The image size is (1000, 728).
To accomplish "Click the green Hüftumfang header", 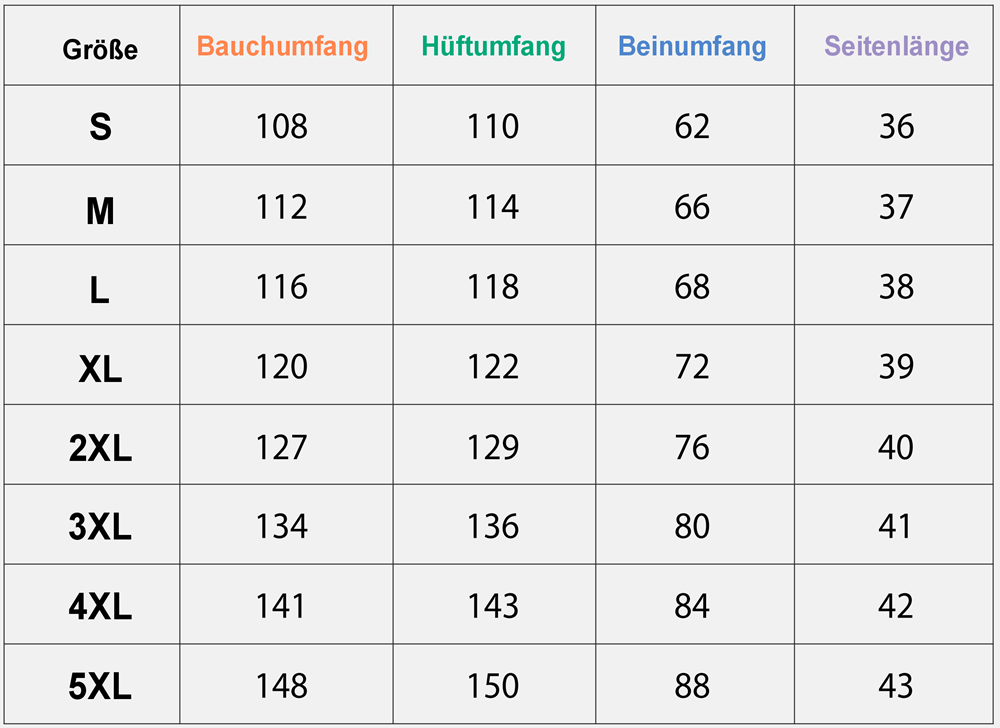I will pos(493,47).
